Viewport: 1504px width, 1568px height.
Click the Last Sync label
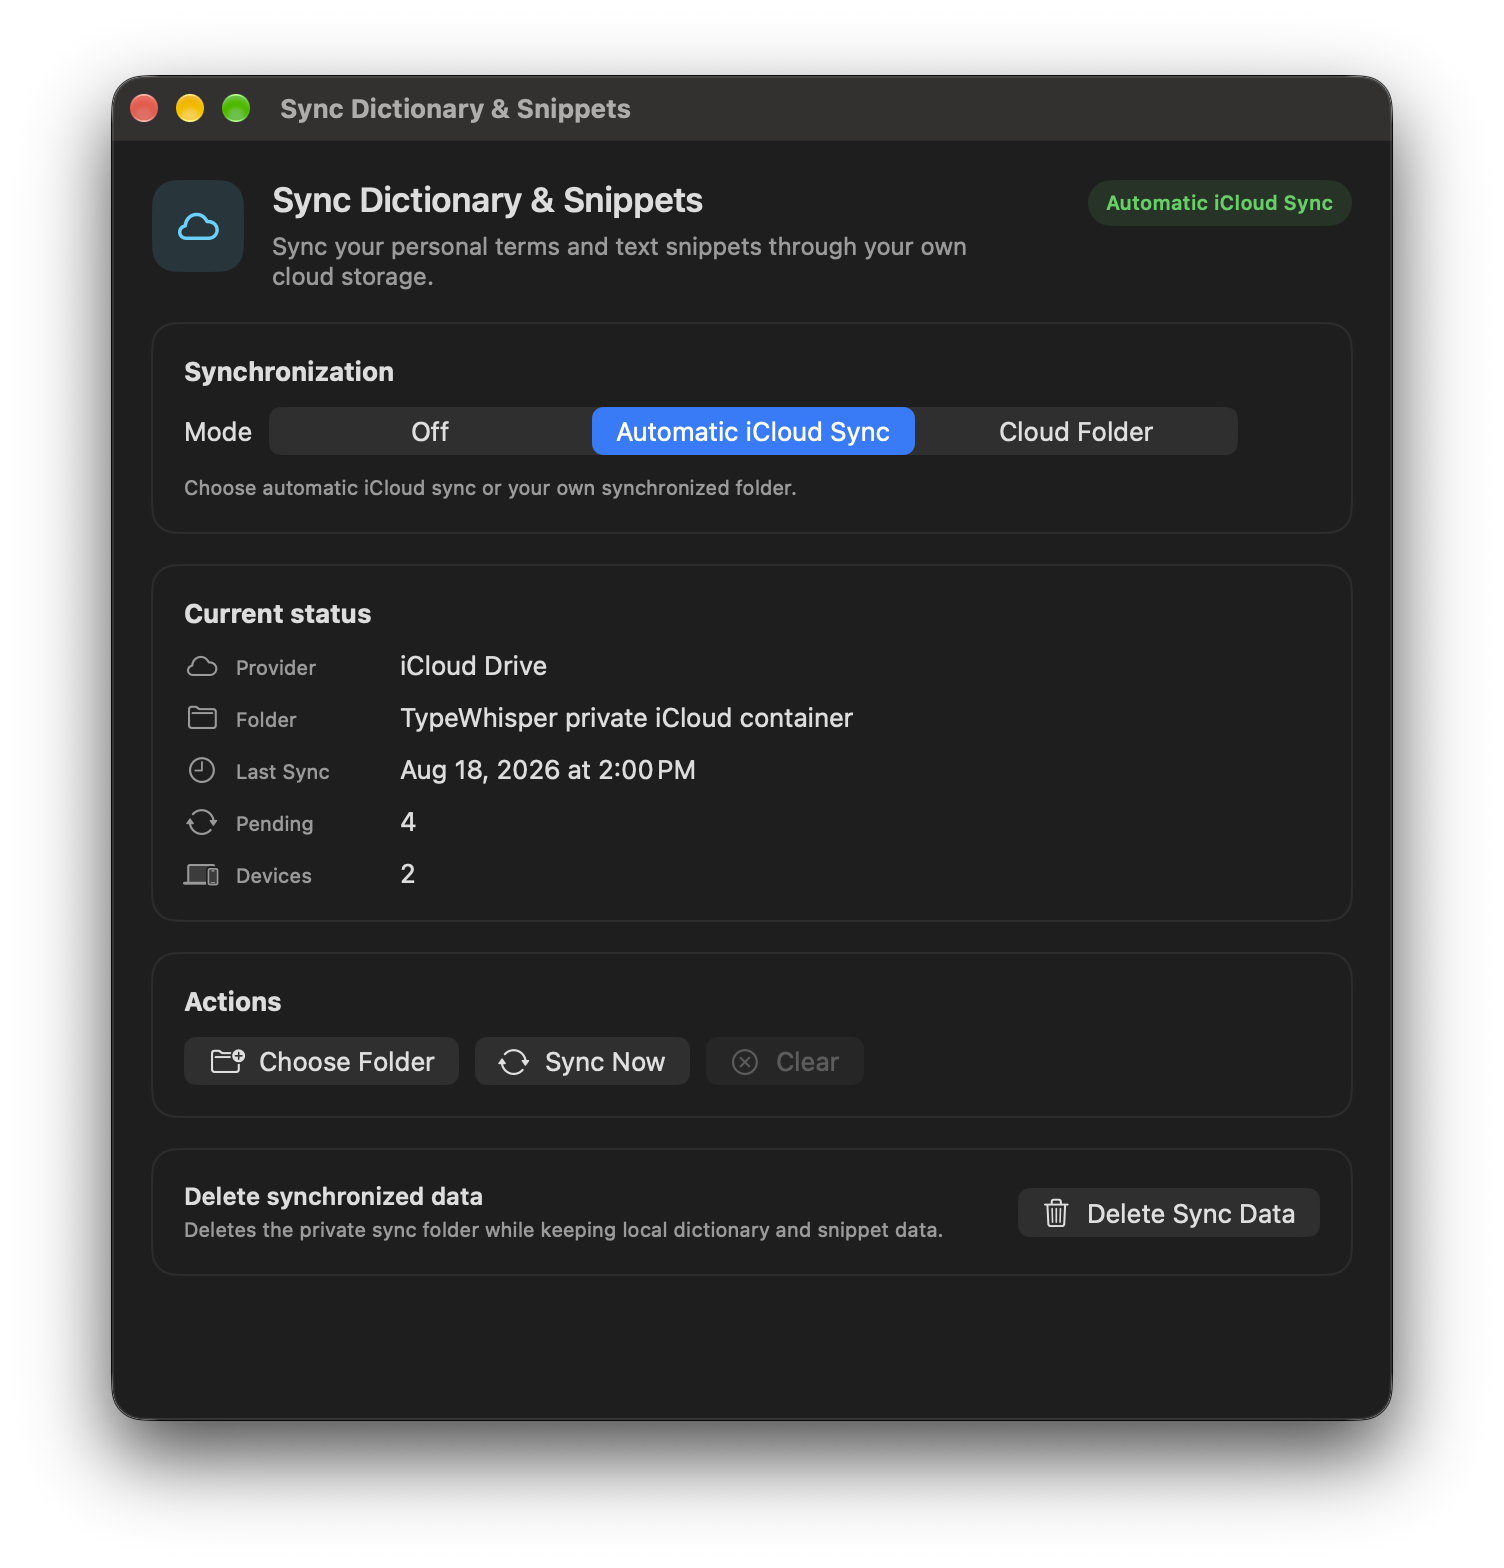(x=283, y=771)
